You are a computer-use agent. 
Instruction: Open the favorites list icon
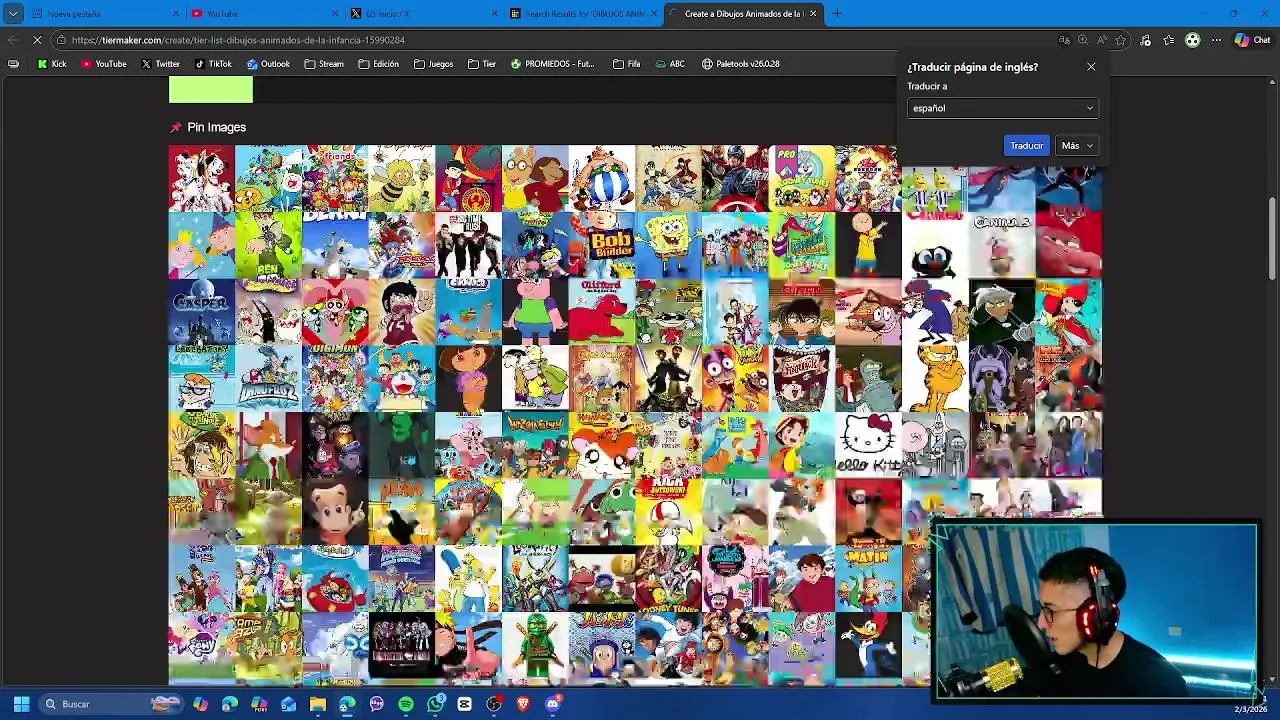(x=1168, y=40)
